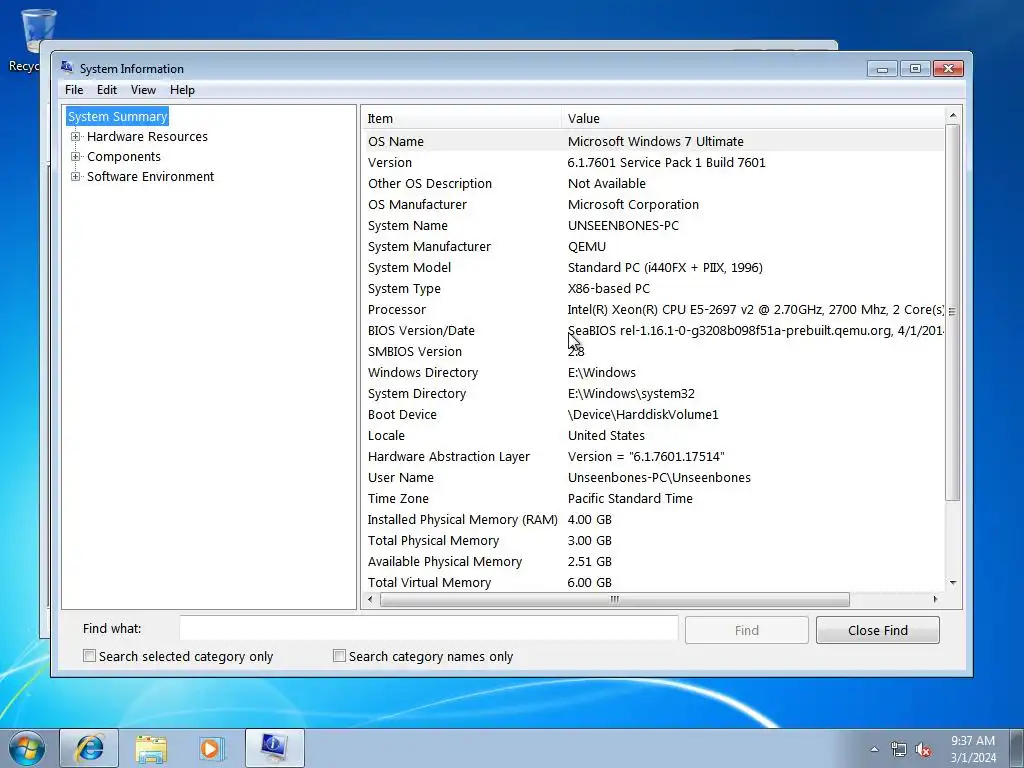Select OS Manufacturer row
The width and height of the screenshot is (1024, 768).
pyautogui.click(x=653, y=204)
